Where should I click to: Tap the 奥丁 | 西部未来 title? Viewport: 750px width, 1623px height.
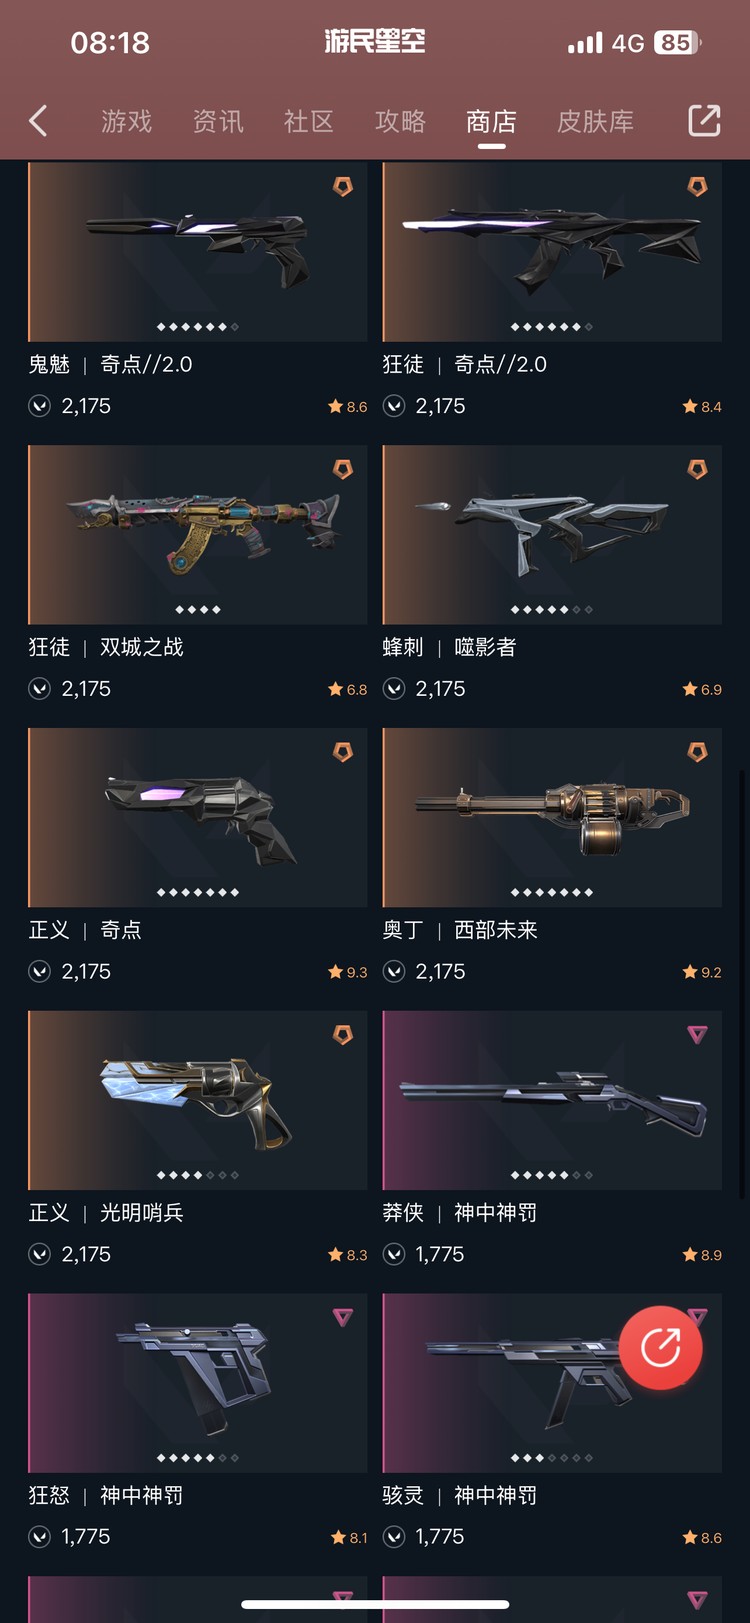tap(460, 930)
